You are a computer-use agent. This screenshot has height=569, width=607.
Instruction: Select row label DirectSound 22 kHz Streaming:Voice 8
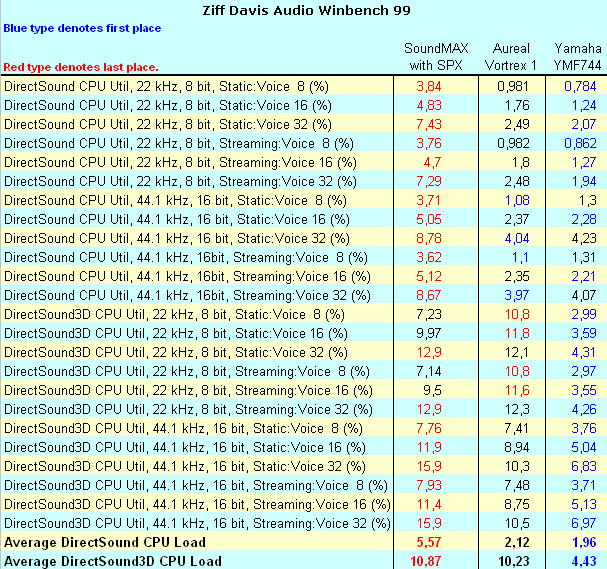(178, 143)
